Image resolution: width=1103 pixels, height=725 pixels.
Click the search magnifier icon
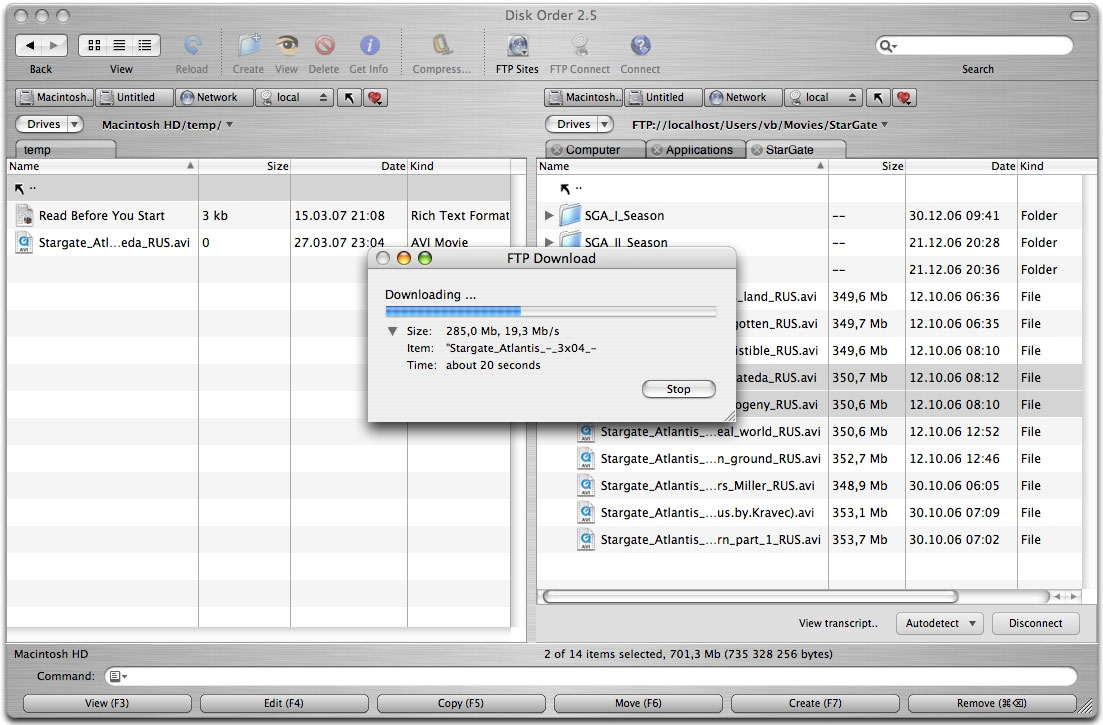pos(887,46)
